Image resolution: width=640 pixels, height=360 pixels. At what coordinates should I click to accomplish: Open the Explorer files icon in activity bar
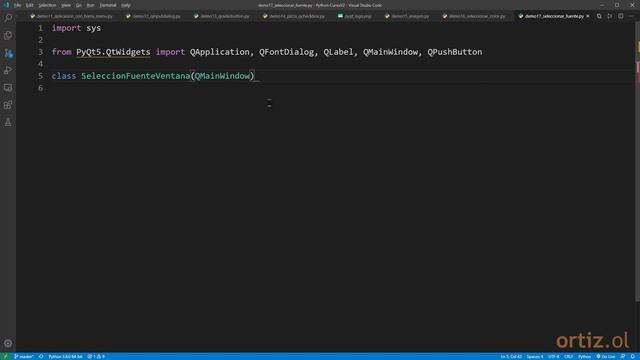(8, 36)
